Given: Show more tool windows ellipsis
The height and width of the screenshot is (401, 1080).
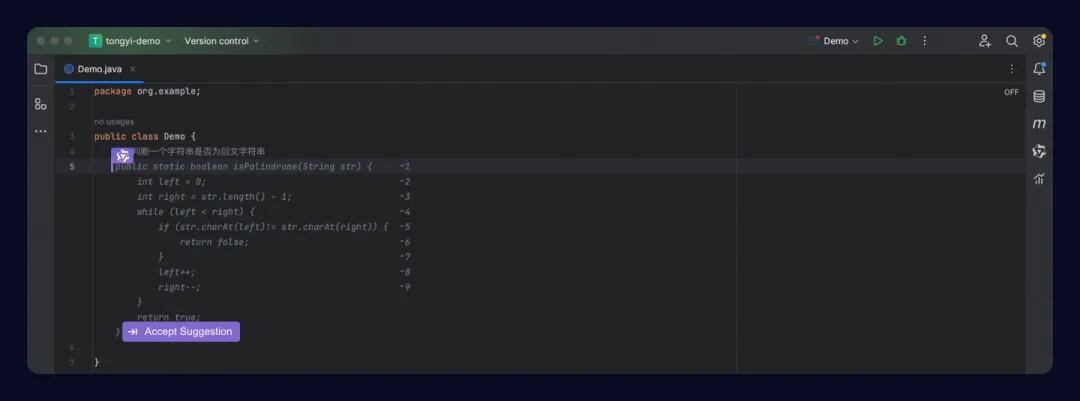Looking at the screenshot, I should pyautogui.click(x=41, y=131).
